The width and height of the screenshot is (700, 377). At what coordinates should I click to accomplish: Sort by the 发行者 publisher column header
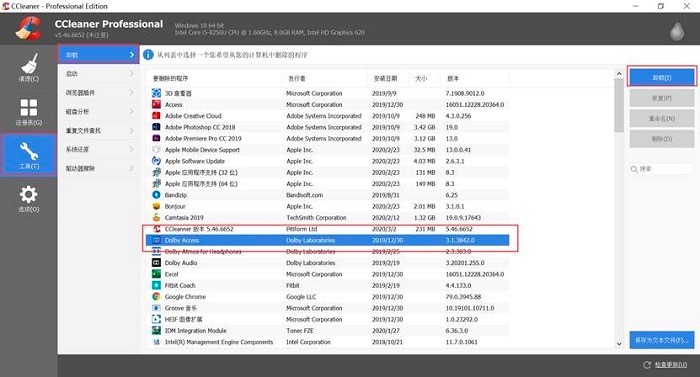(x=324, y=78)
